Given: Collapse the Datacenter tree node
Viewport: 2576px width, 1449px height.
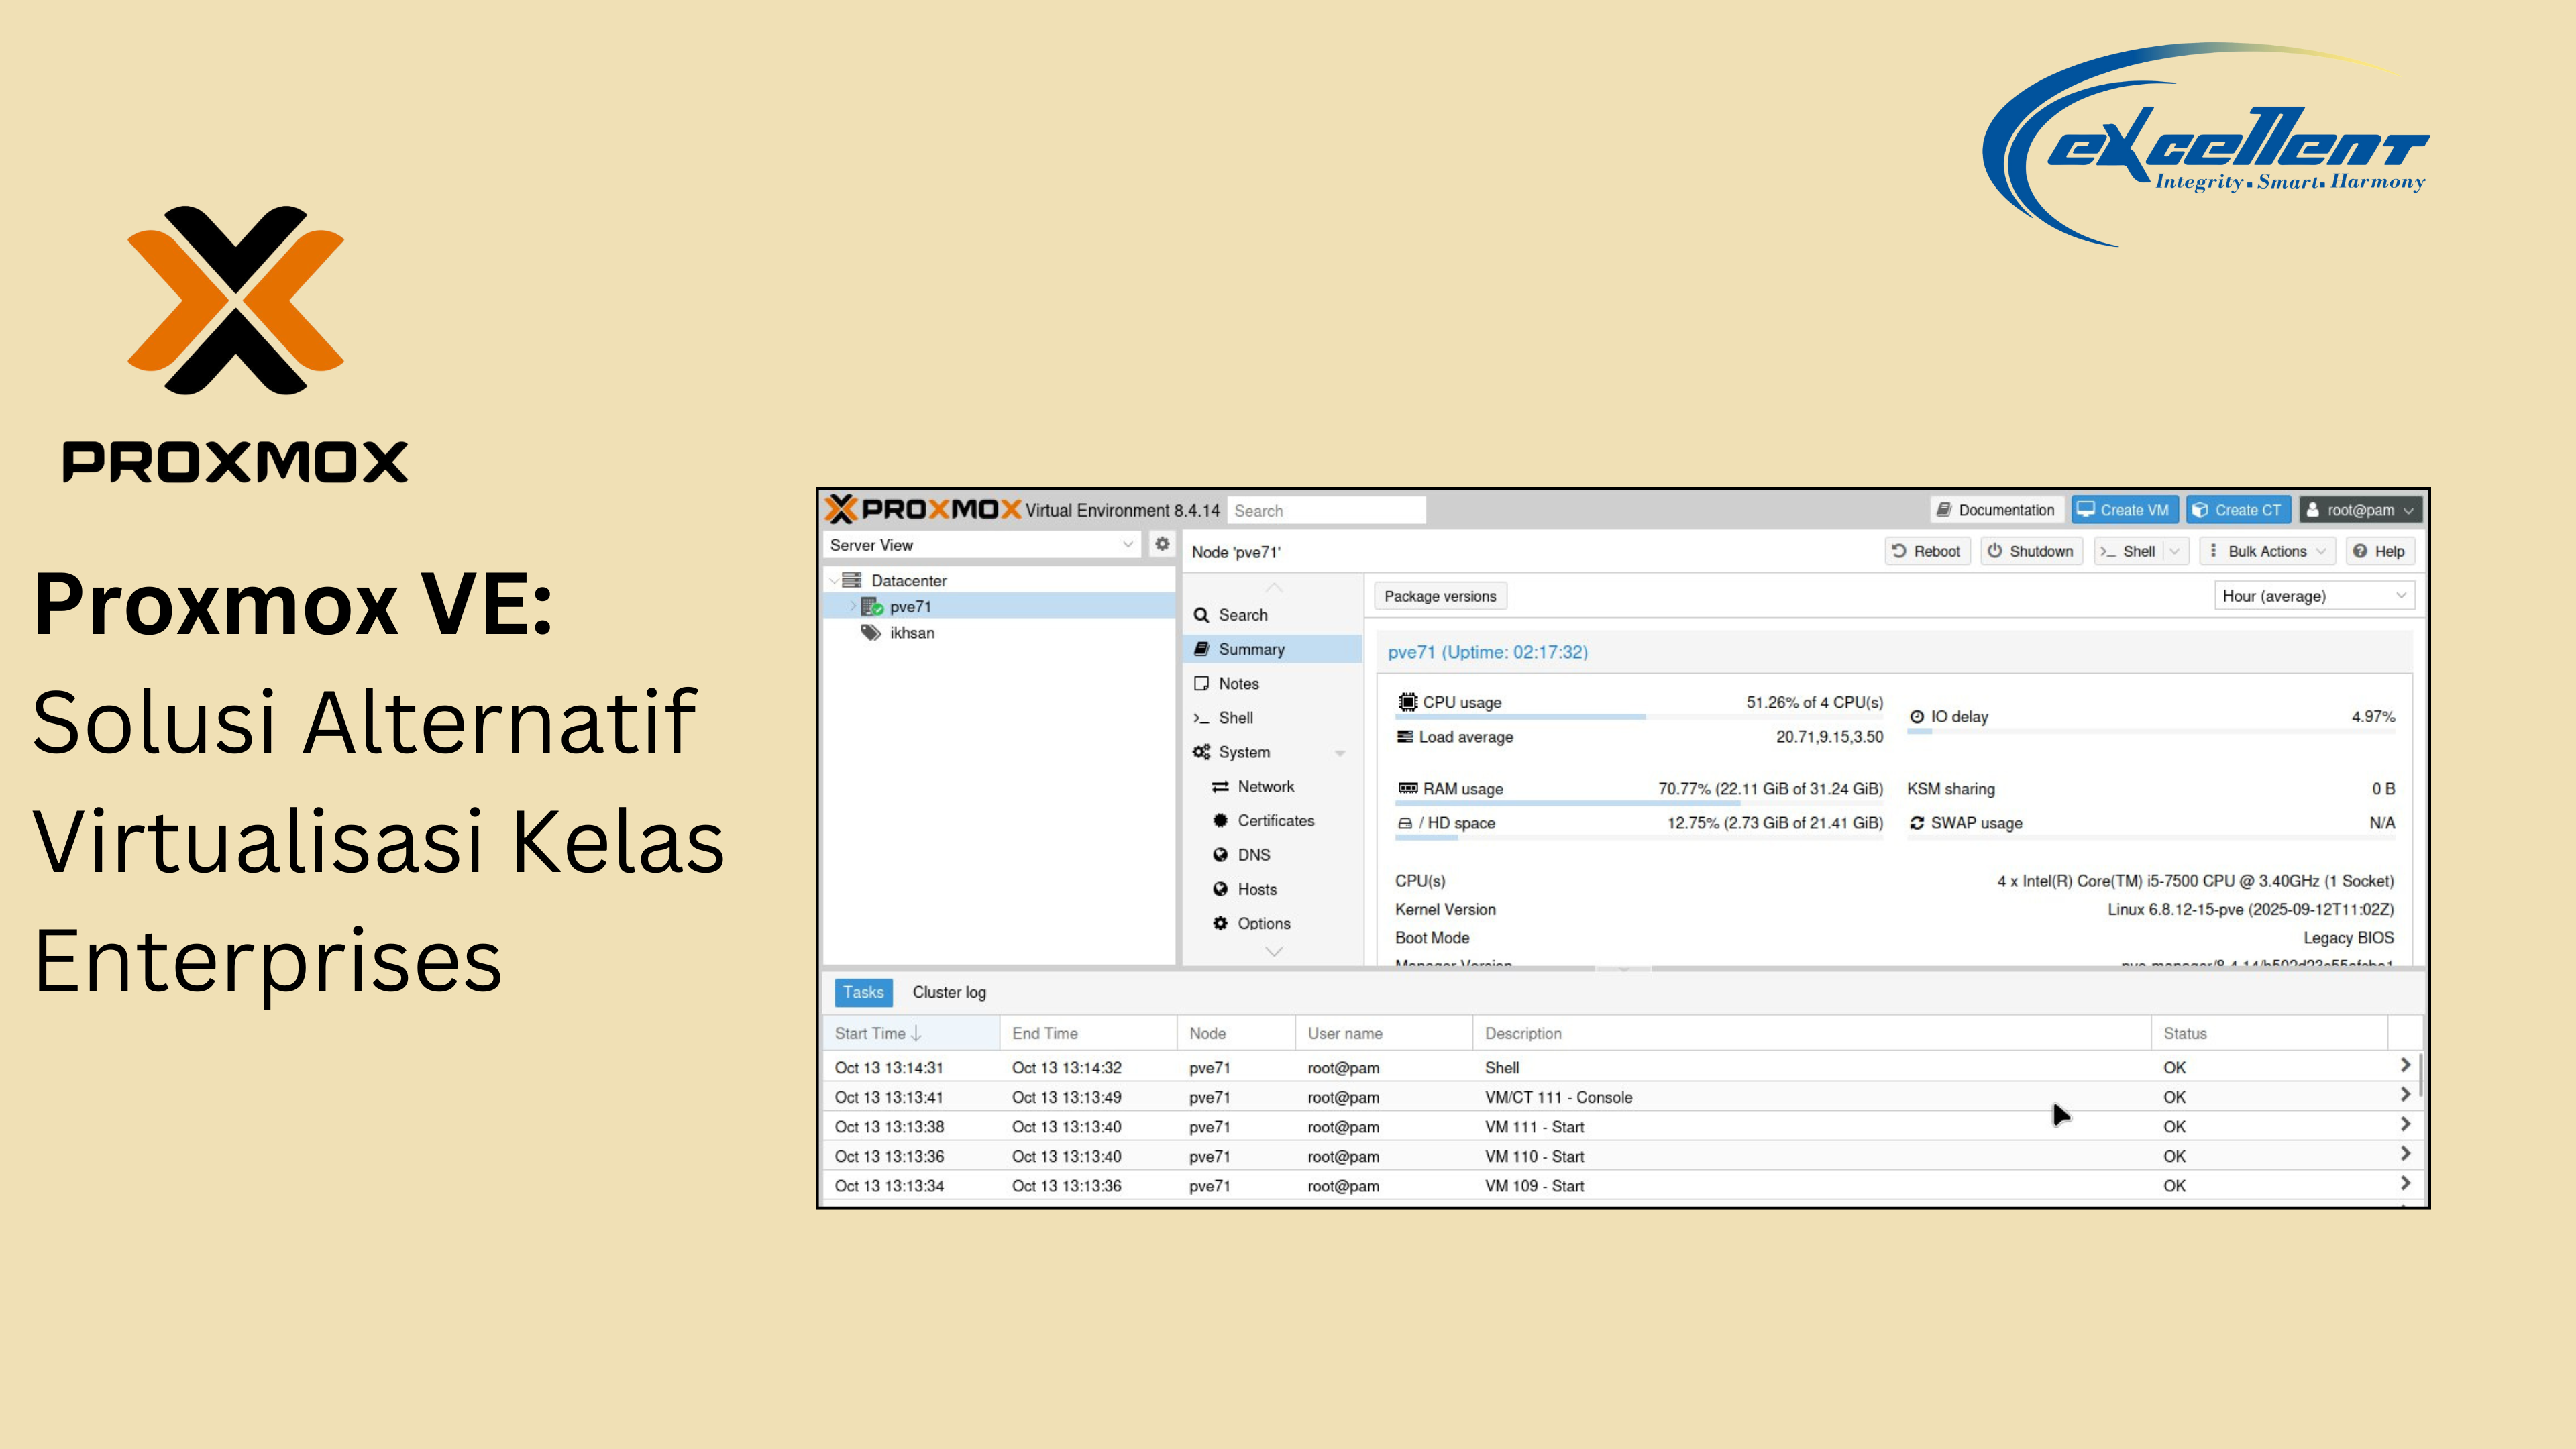Looking at the screenshot, I should click(x=834, y=580).
